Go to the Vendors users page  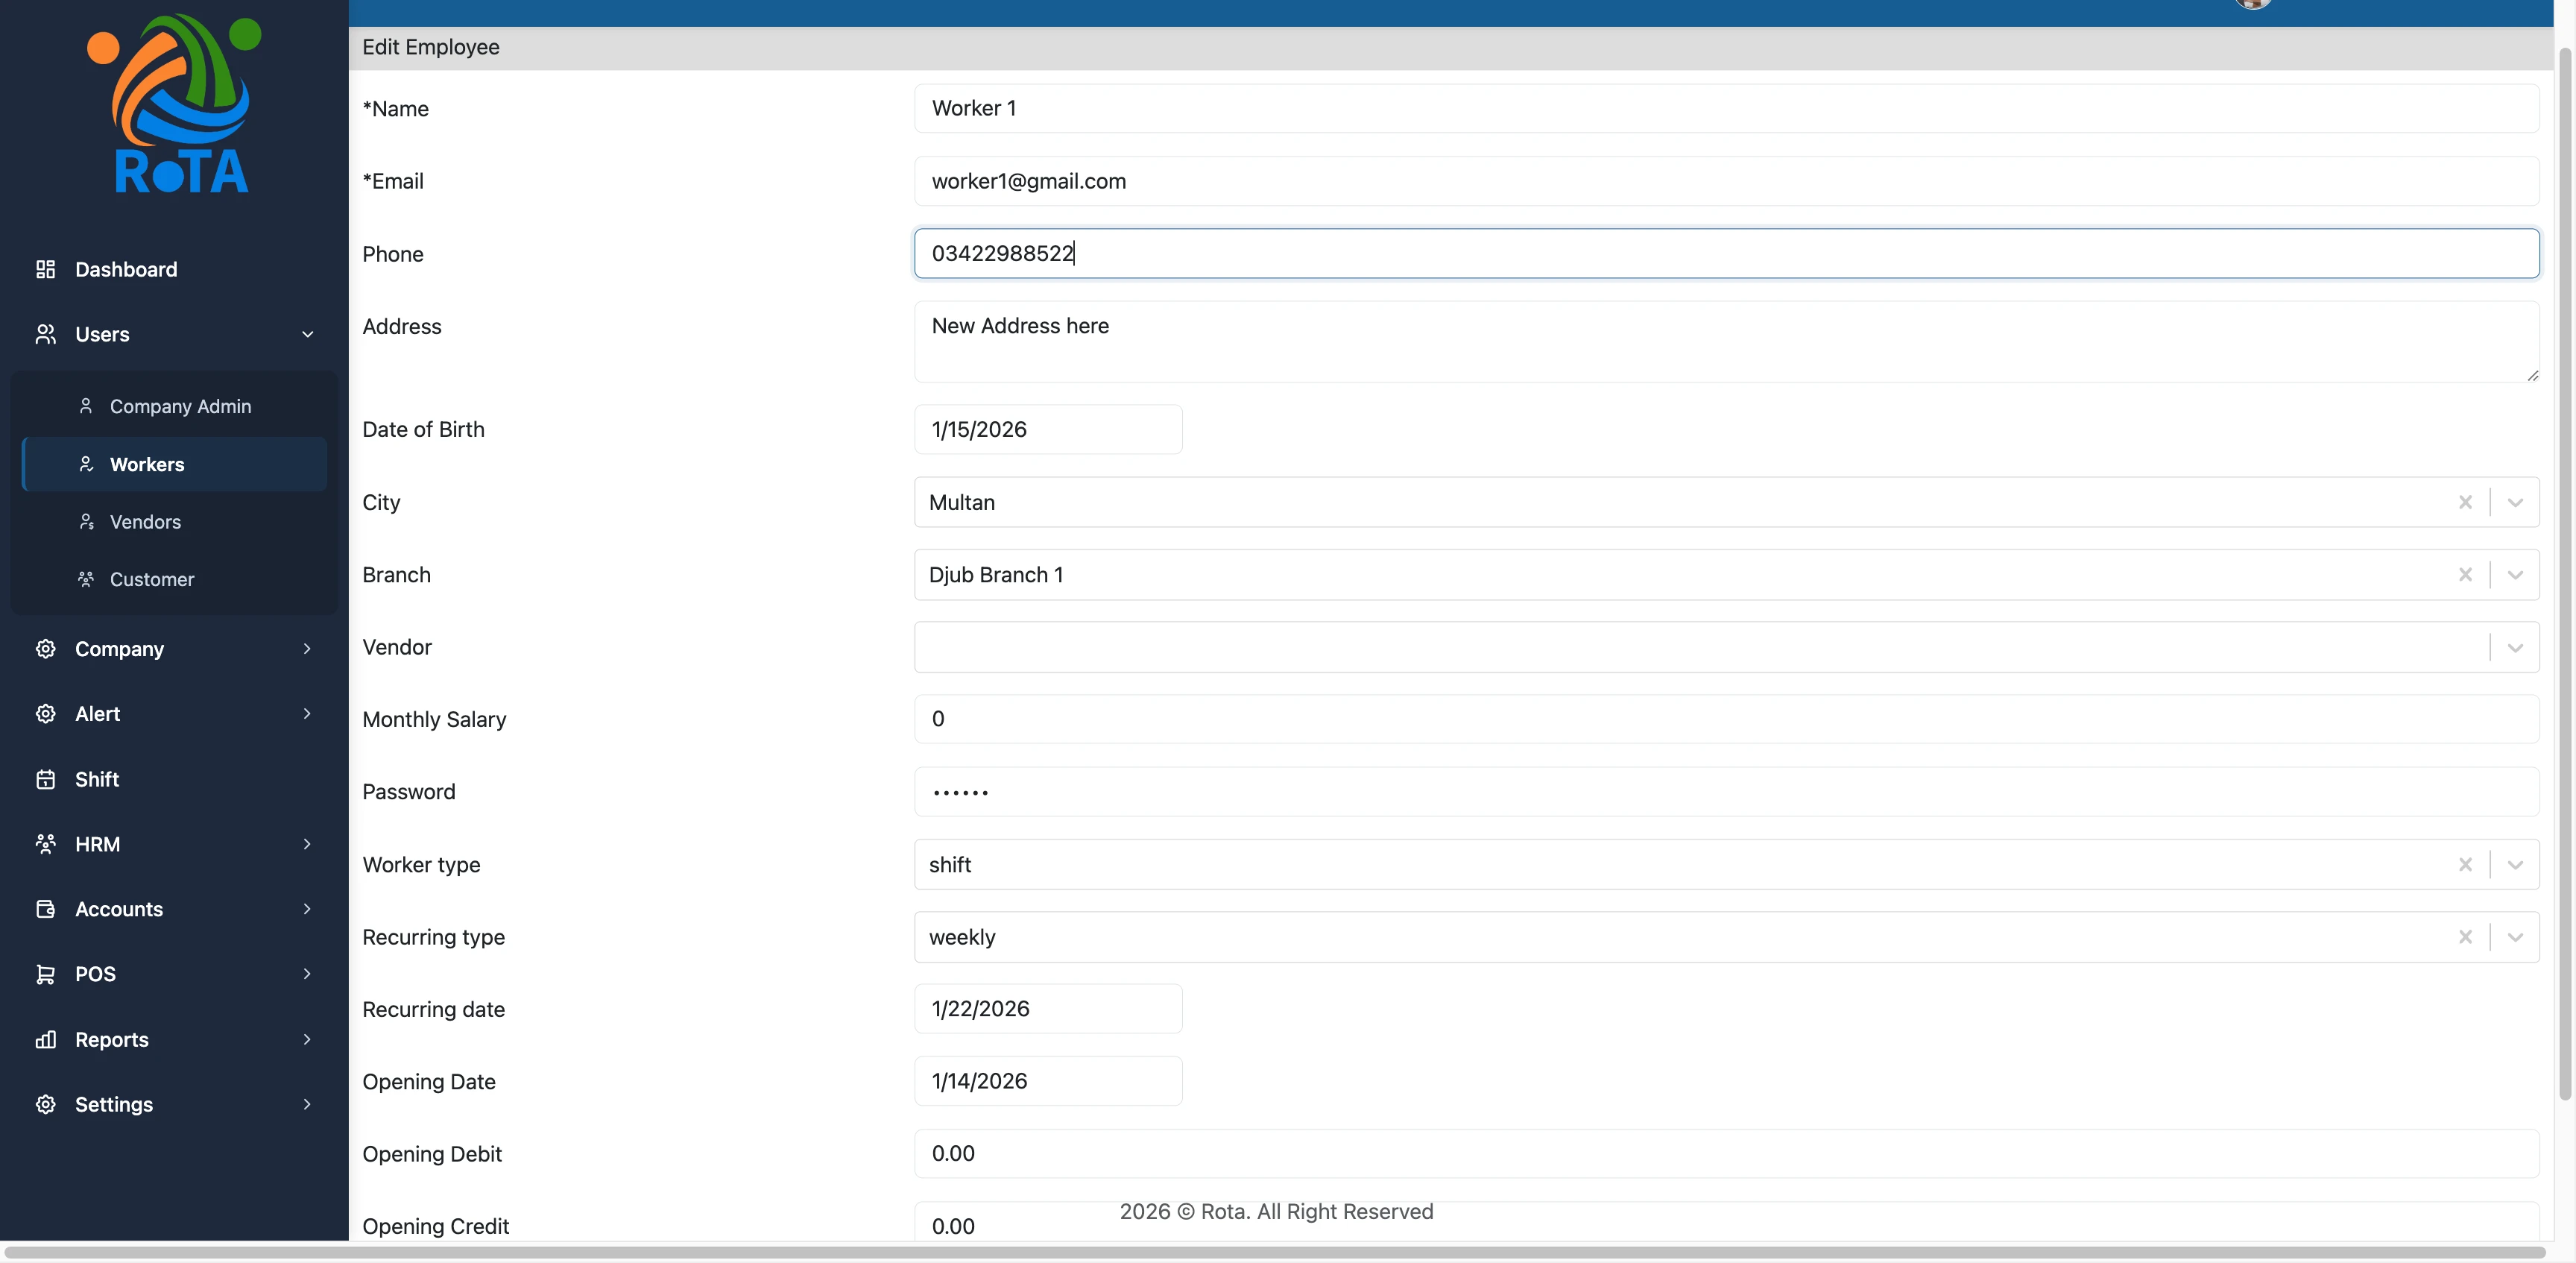coord(145,522)
